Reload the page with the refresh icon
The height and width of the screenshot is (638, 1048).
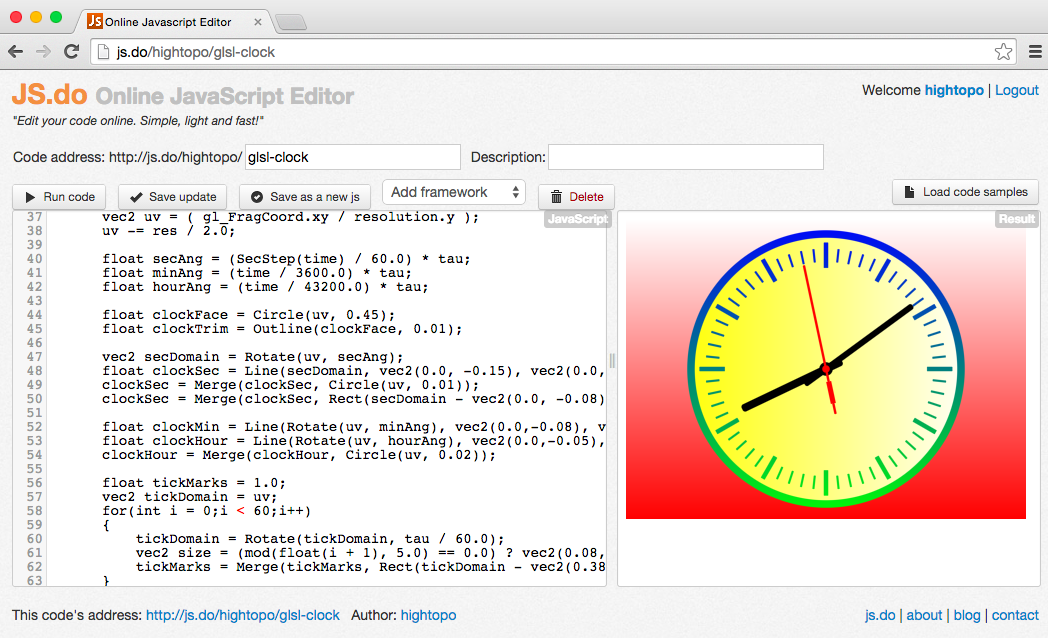click(x=72, y=51)
